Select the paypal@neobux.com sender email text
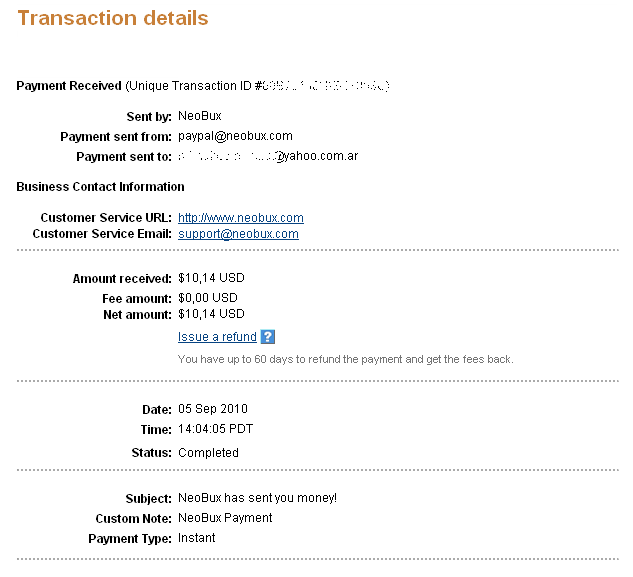The width and height of the screenshot is (633, 577). click(235, 136)
